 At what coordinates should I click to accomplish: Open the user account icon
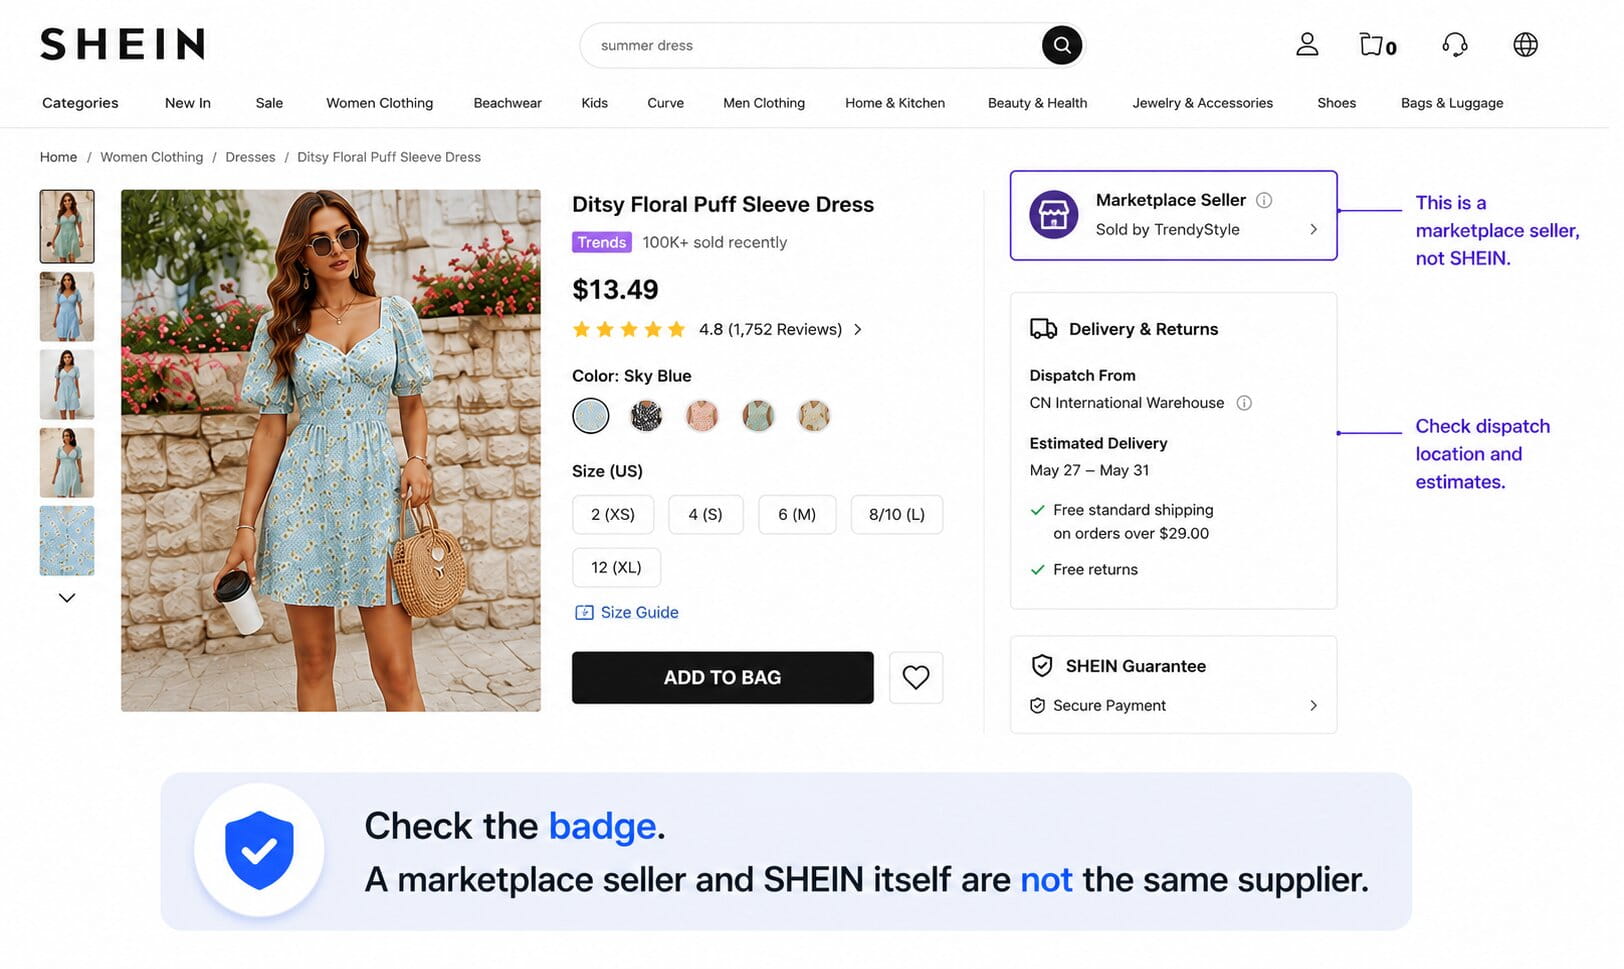coord(1307,44)
